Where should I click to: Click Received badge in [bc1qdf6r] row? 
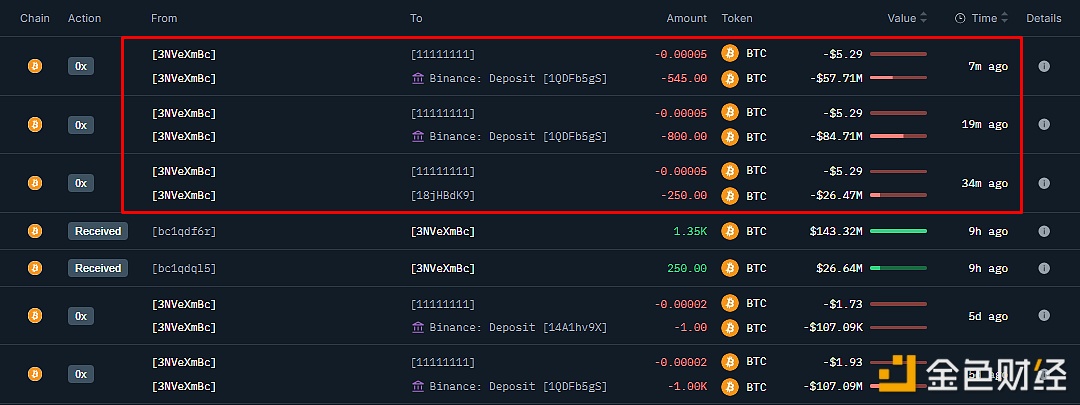tap(98, 231)
